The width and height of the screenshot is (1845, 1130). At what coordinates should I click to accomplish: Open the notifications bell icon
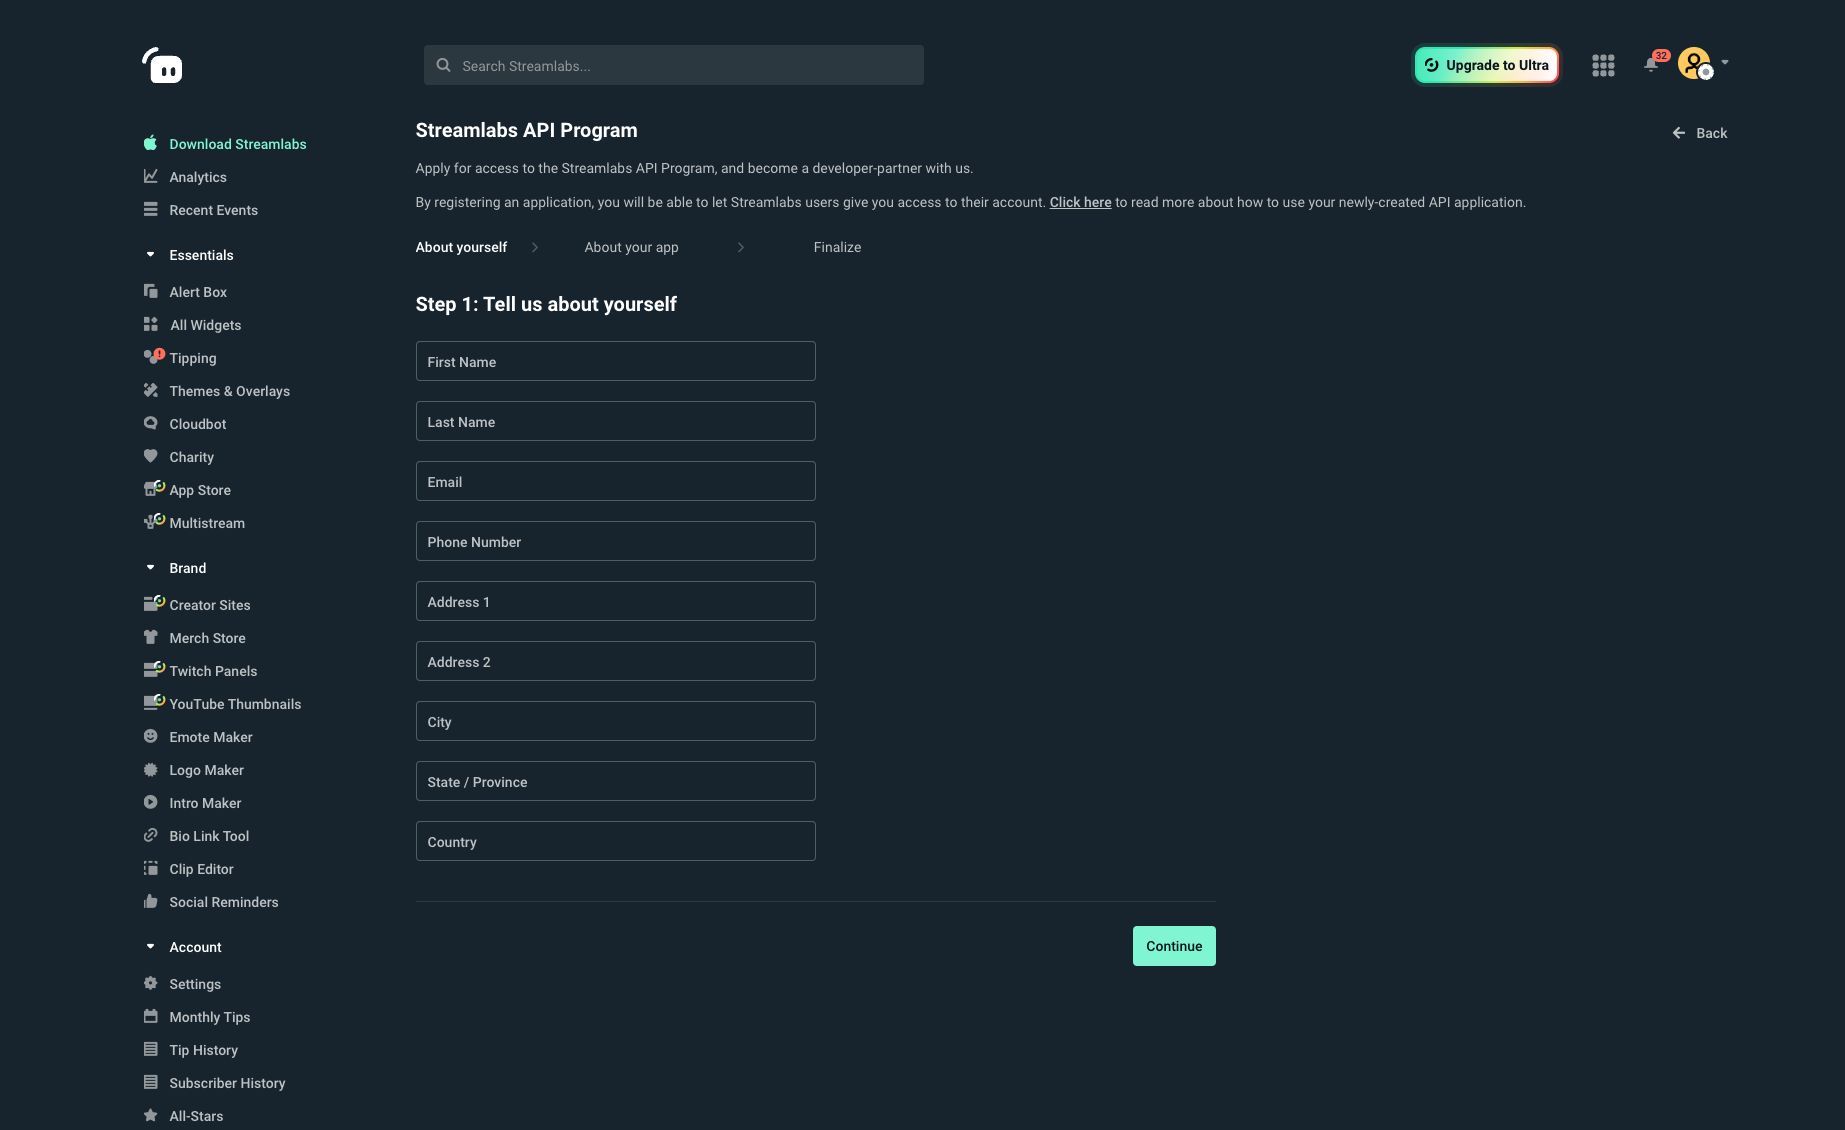click(1651, 65)
